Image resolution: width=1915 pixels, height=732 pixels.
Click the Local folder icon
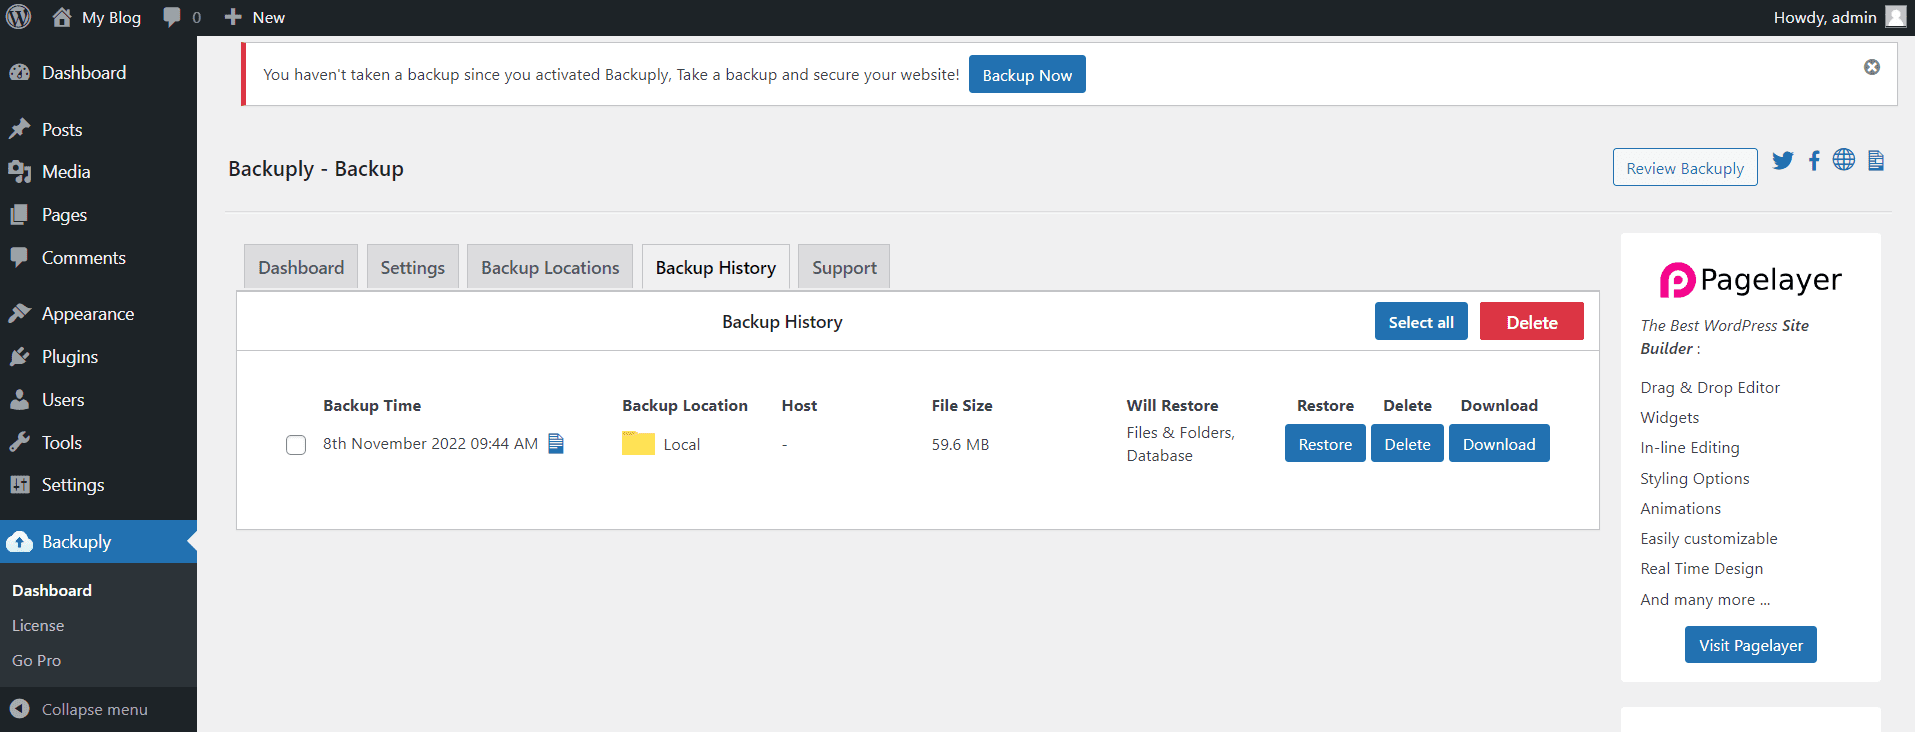click(x=638, y=443)
